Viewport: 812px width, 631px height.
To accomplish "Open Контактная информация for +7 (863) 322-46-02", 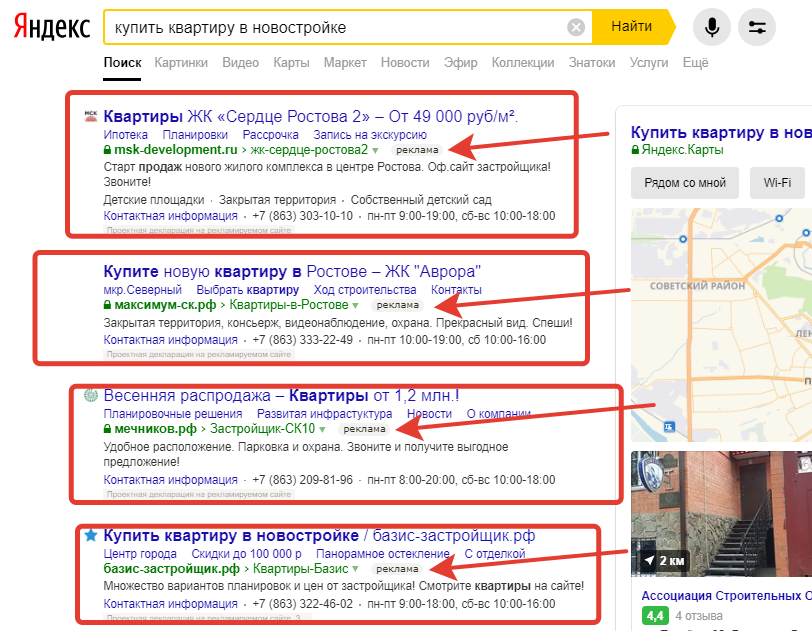I will tap(170, 604).
